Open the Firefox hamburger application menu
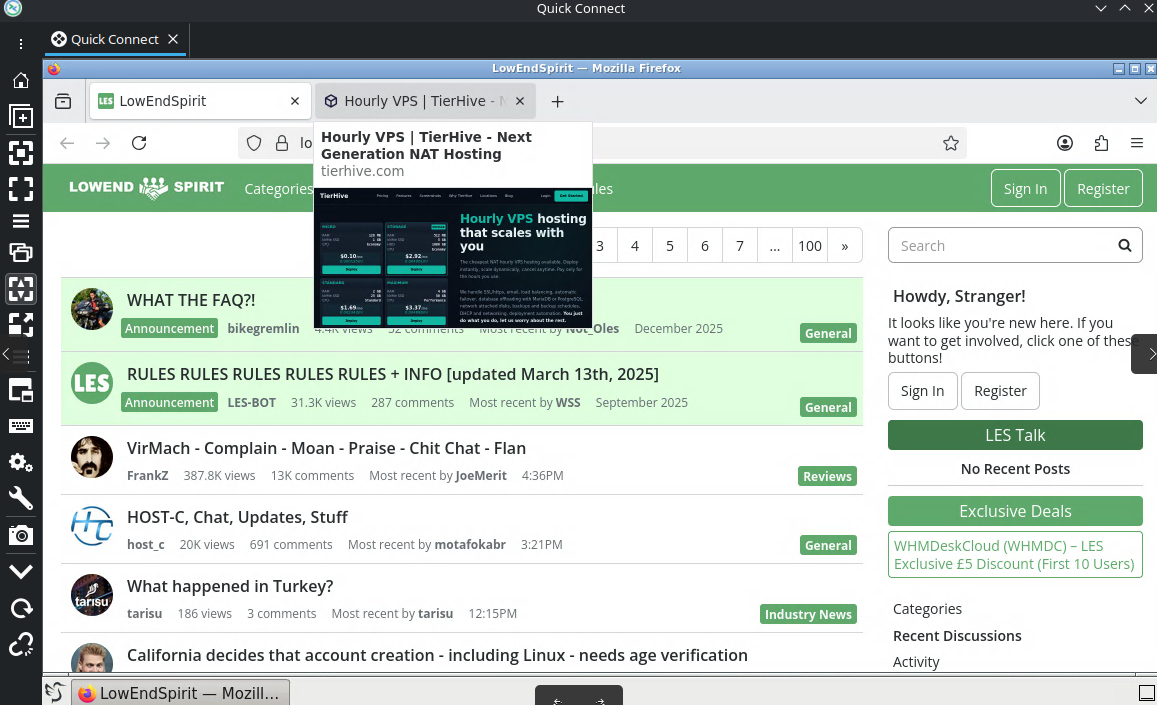Image resolution: width=1157 pixels, height=705 pixels. point(1137,143)
